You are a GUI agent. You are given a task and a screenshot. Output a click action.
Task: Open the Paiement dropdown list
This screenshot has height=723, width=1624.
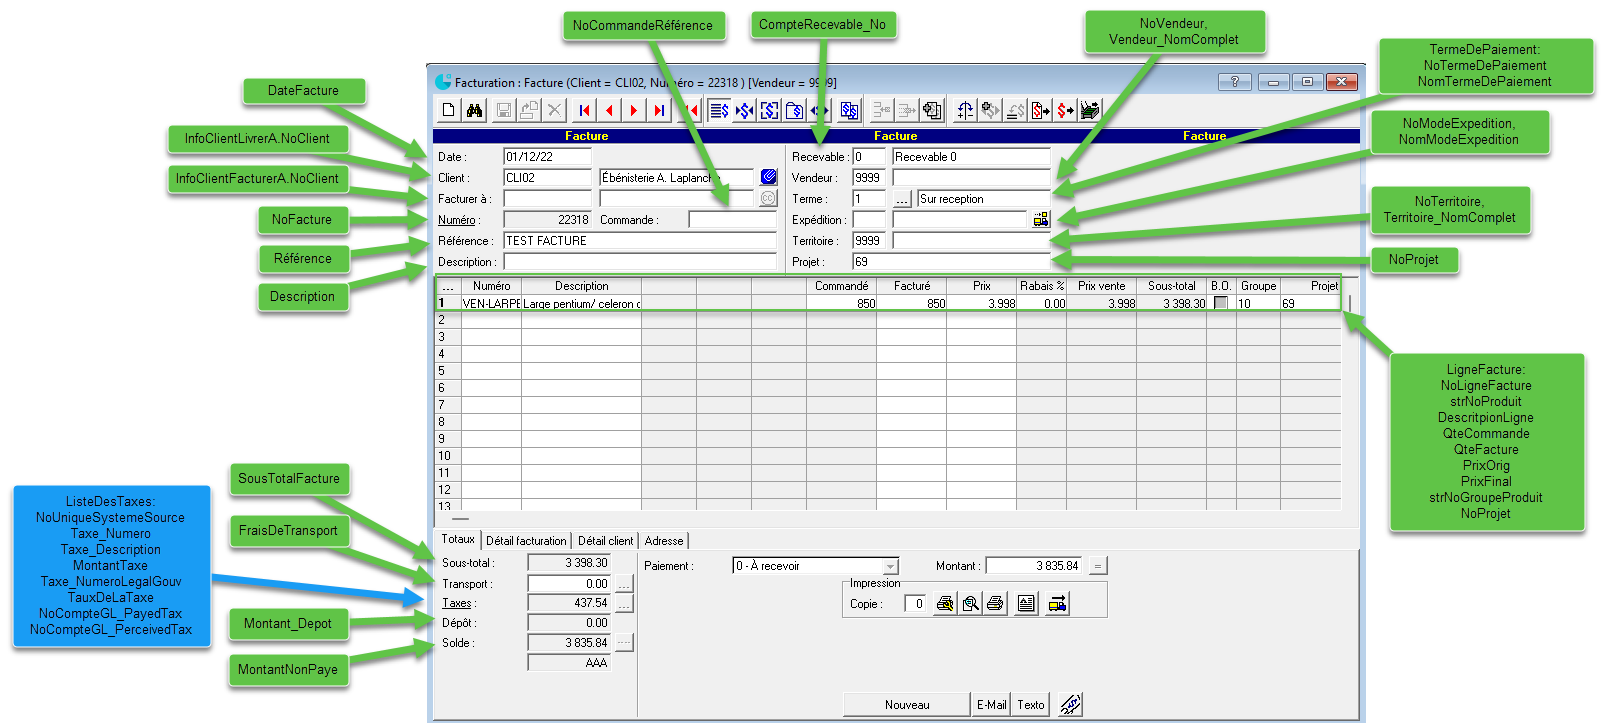coord(890,567)
